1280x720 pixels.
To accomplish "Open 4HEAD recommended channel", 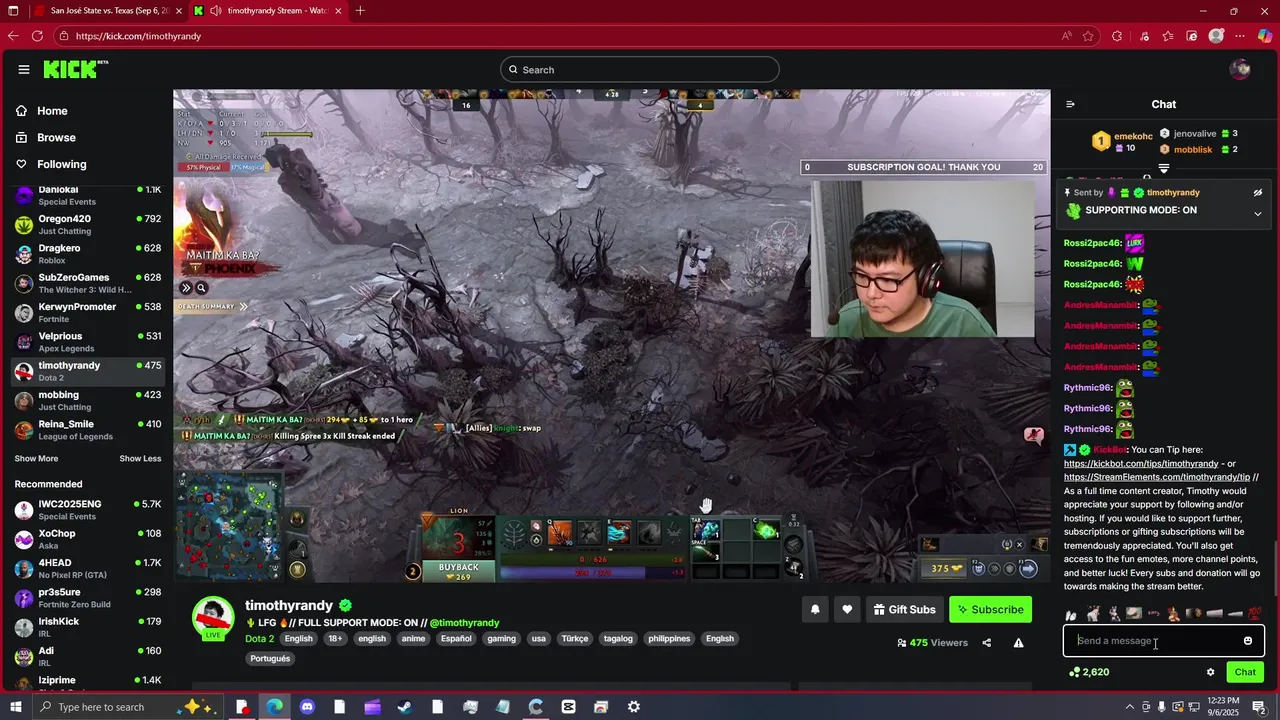I will pos(88,568).
